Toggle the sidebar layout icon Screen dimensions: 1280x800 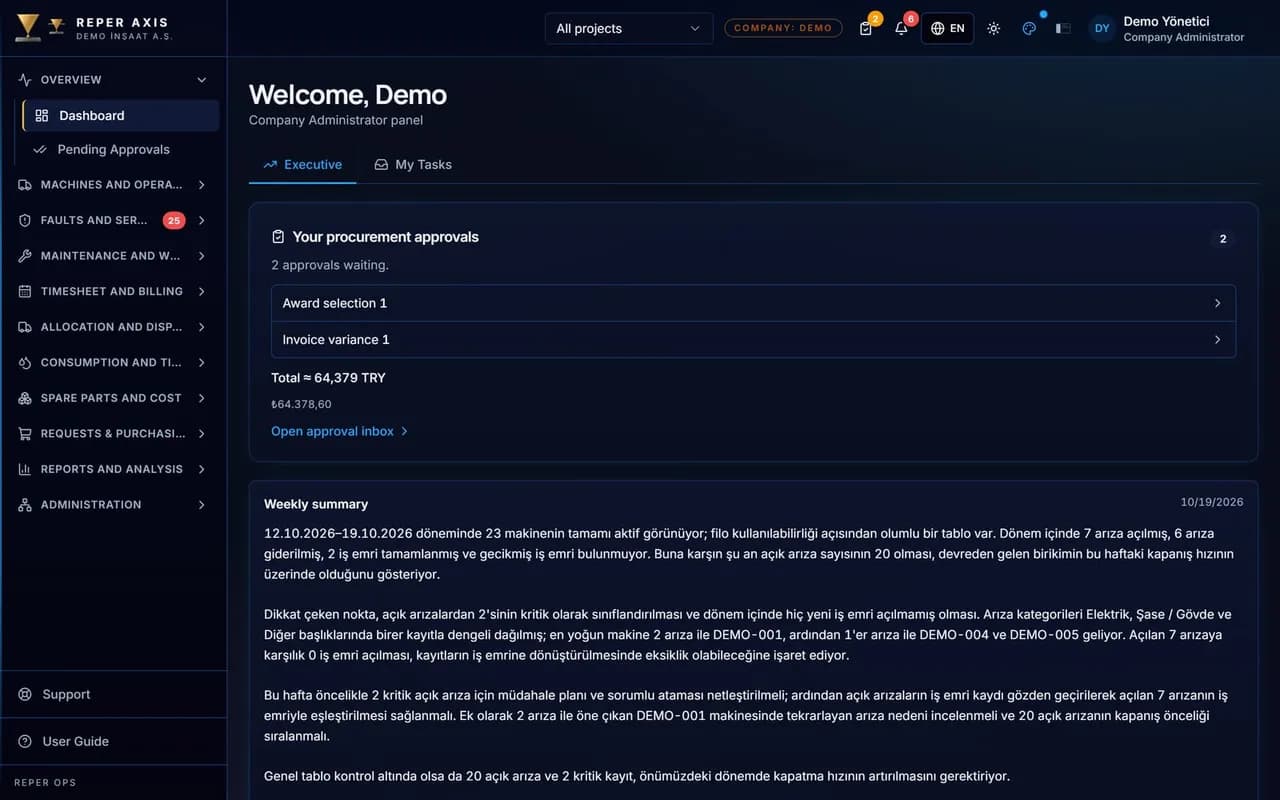(1063, 29)
